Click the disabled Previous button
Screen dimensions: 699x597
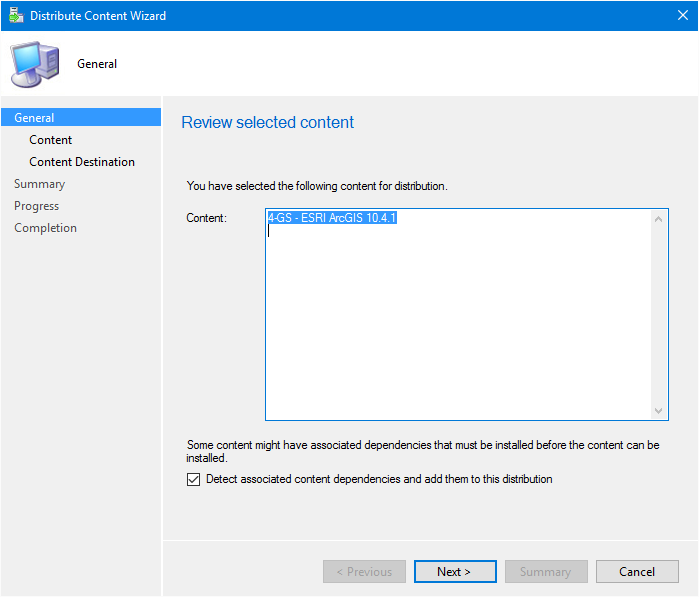(364, 572)
